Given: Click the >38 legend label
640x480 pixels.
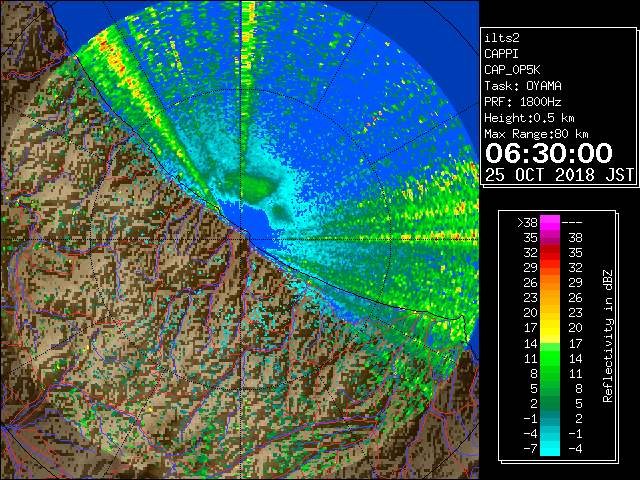Looking at the screenshot, I should pyautogui.click(x=527, y=223).
